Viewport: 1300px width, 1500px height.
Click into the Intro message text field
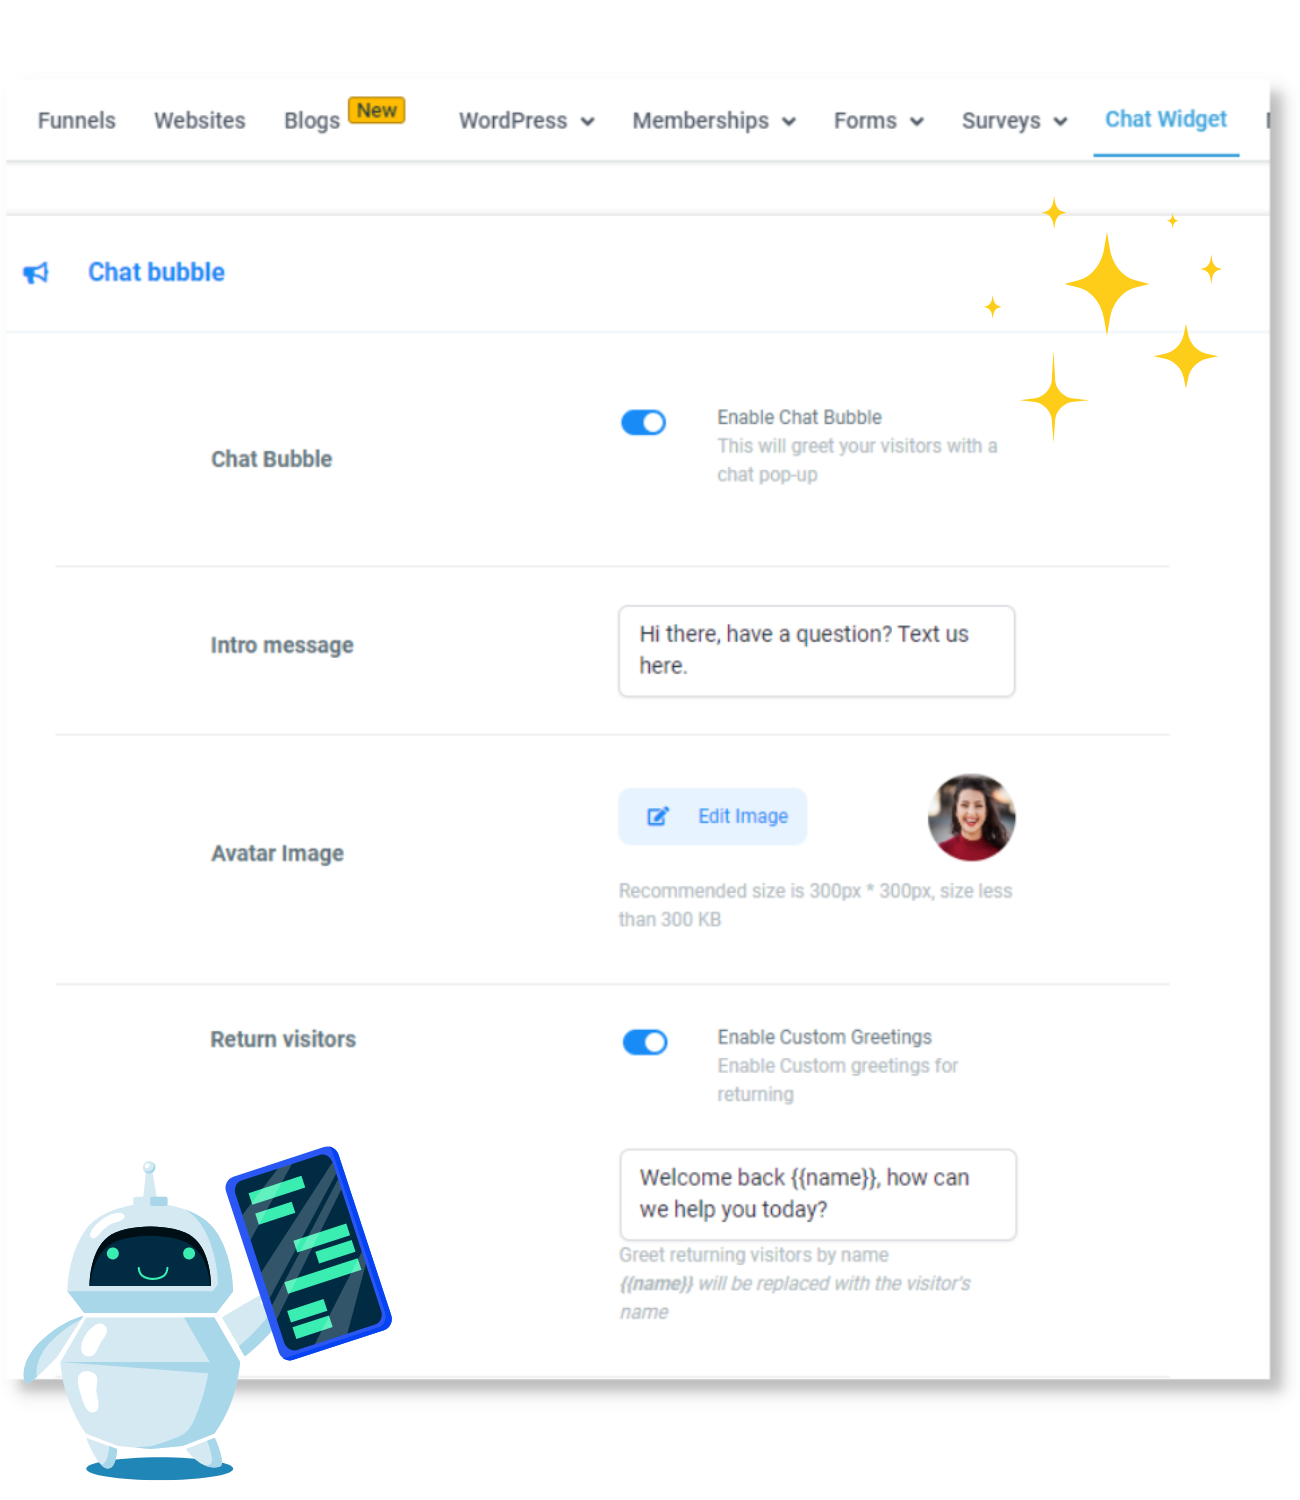click(x=817, y=651)
